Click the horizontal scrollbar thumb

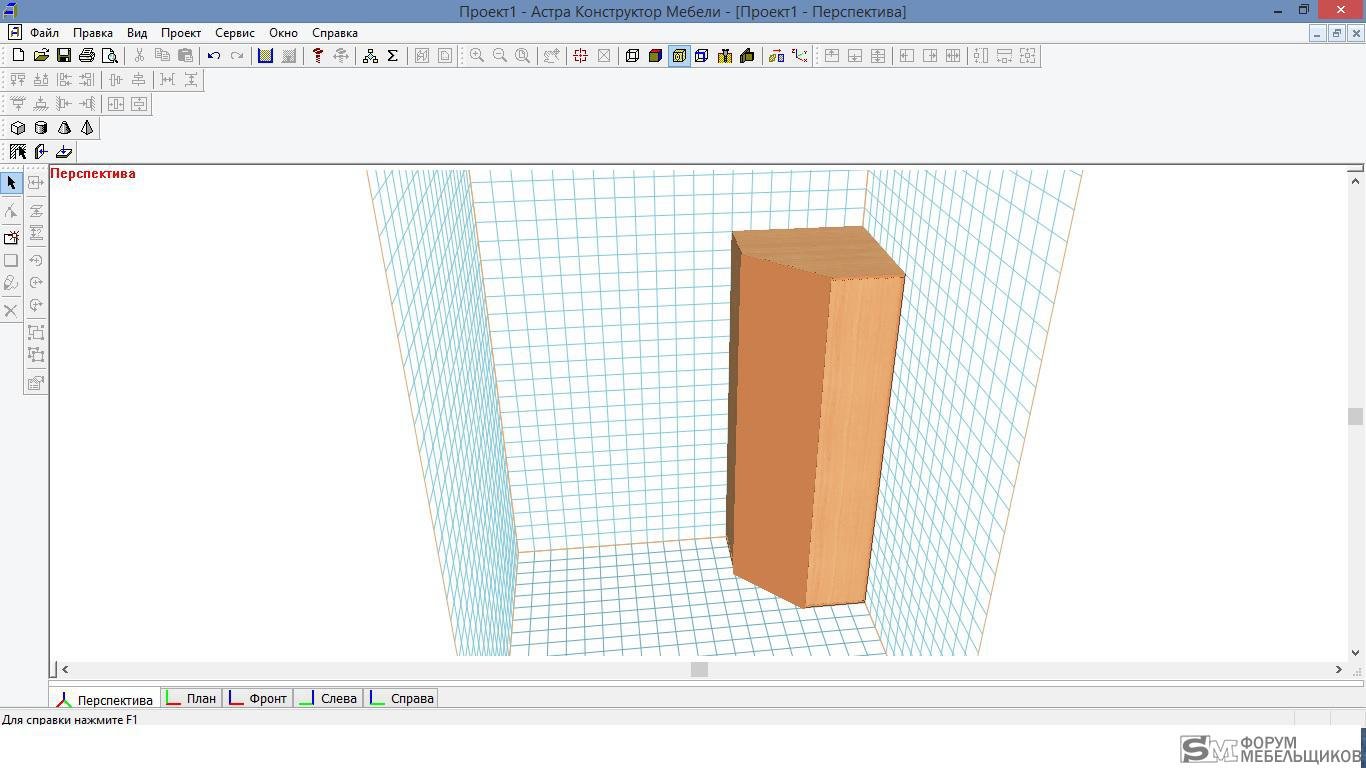(699, 669)
